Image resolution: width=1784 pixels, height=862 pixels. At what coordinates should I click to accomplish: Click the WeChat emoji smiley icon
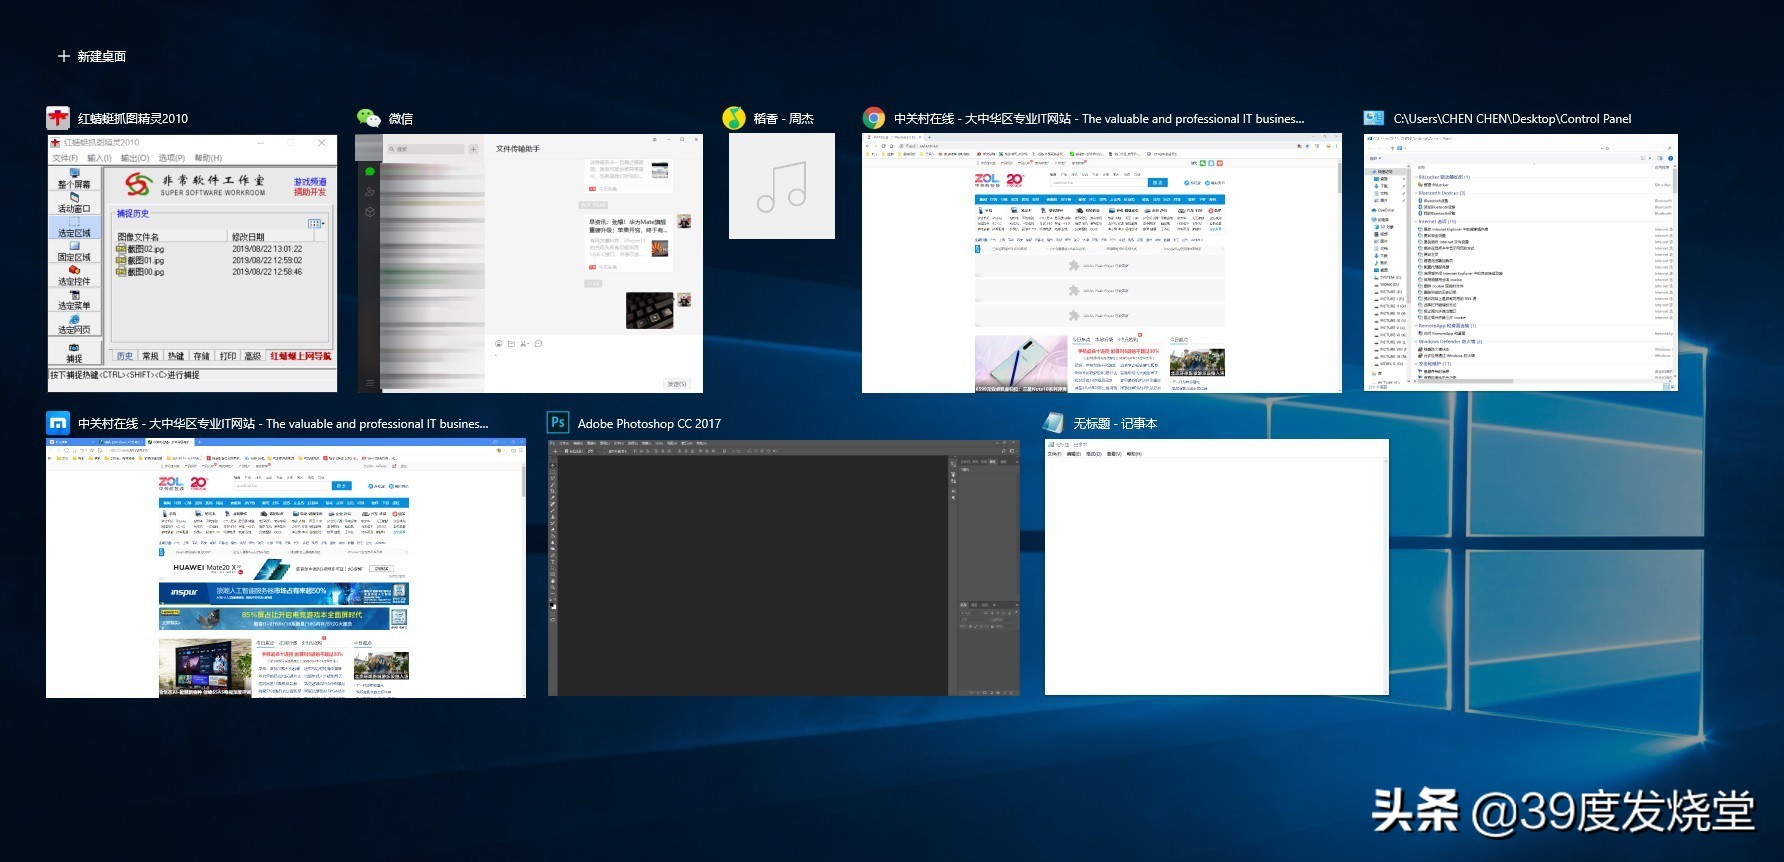498,344
